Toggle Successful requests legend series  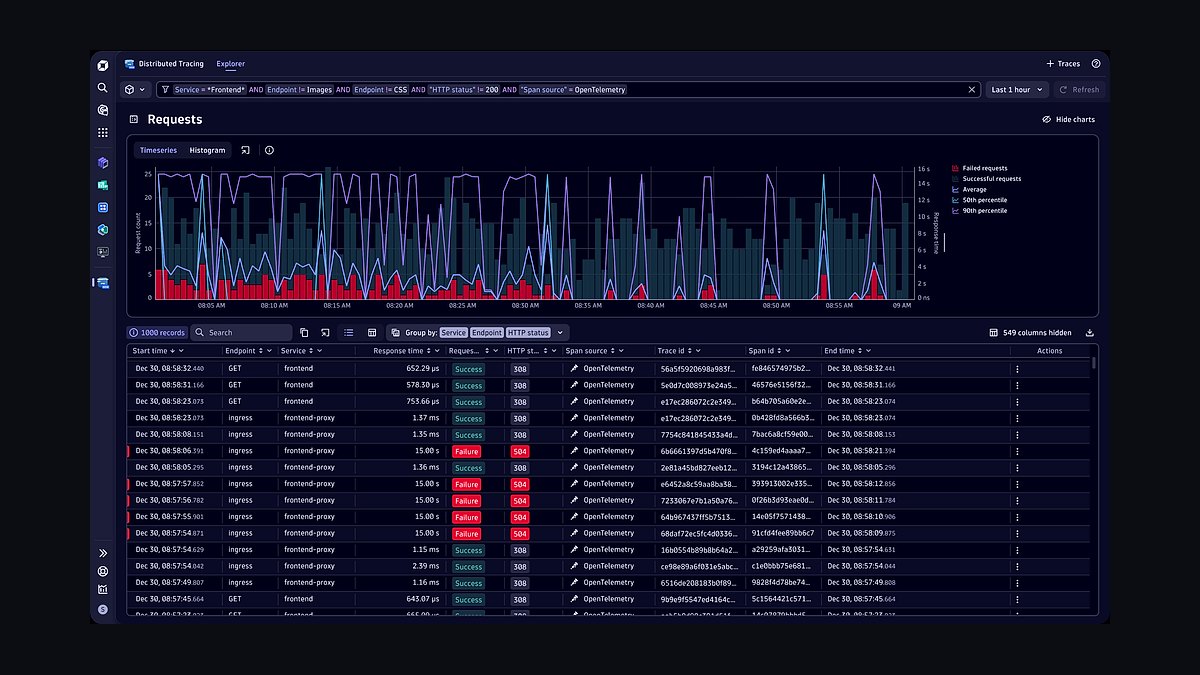click(986, 179)
